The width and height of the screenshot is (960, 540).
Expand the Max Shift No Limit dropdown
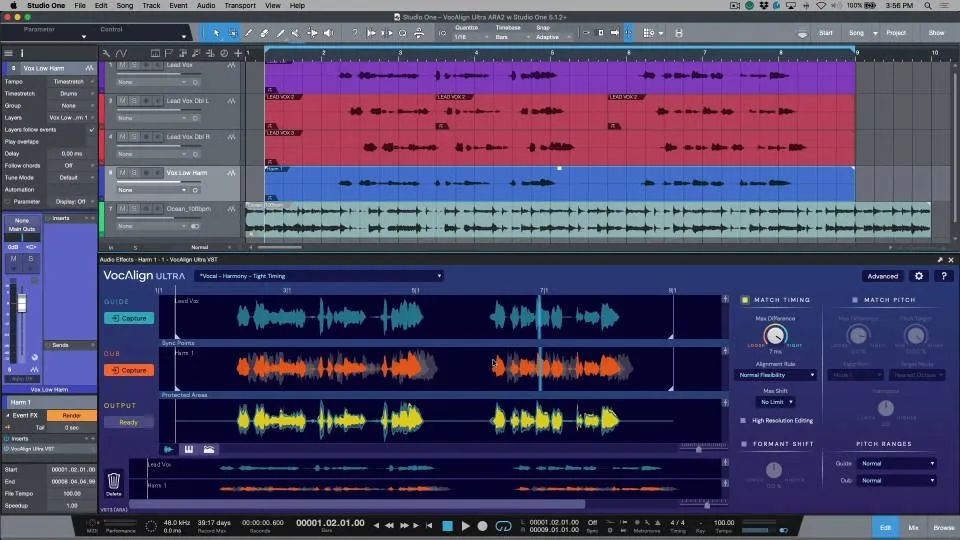pos(776,402)
